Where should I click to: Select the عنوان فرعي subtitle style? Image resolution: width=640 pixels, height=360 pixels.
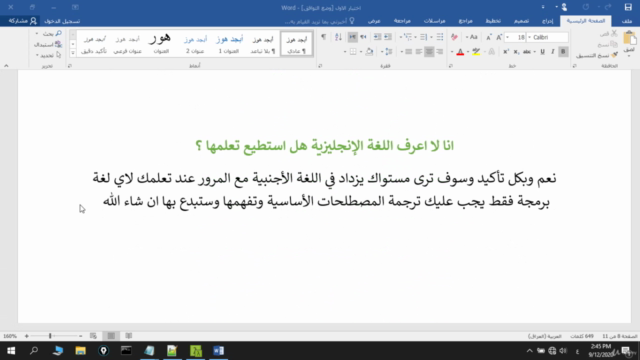pyautogui.click(x=127, y=44)
